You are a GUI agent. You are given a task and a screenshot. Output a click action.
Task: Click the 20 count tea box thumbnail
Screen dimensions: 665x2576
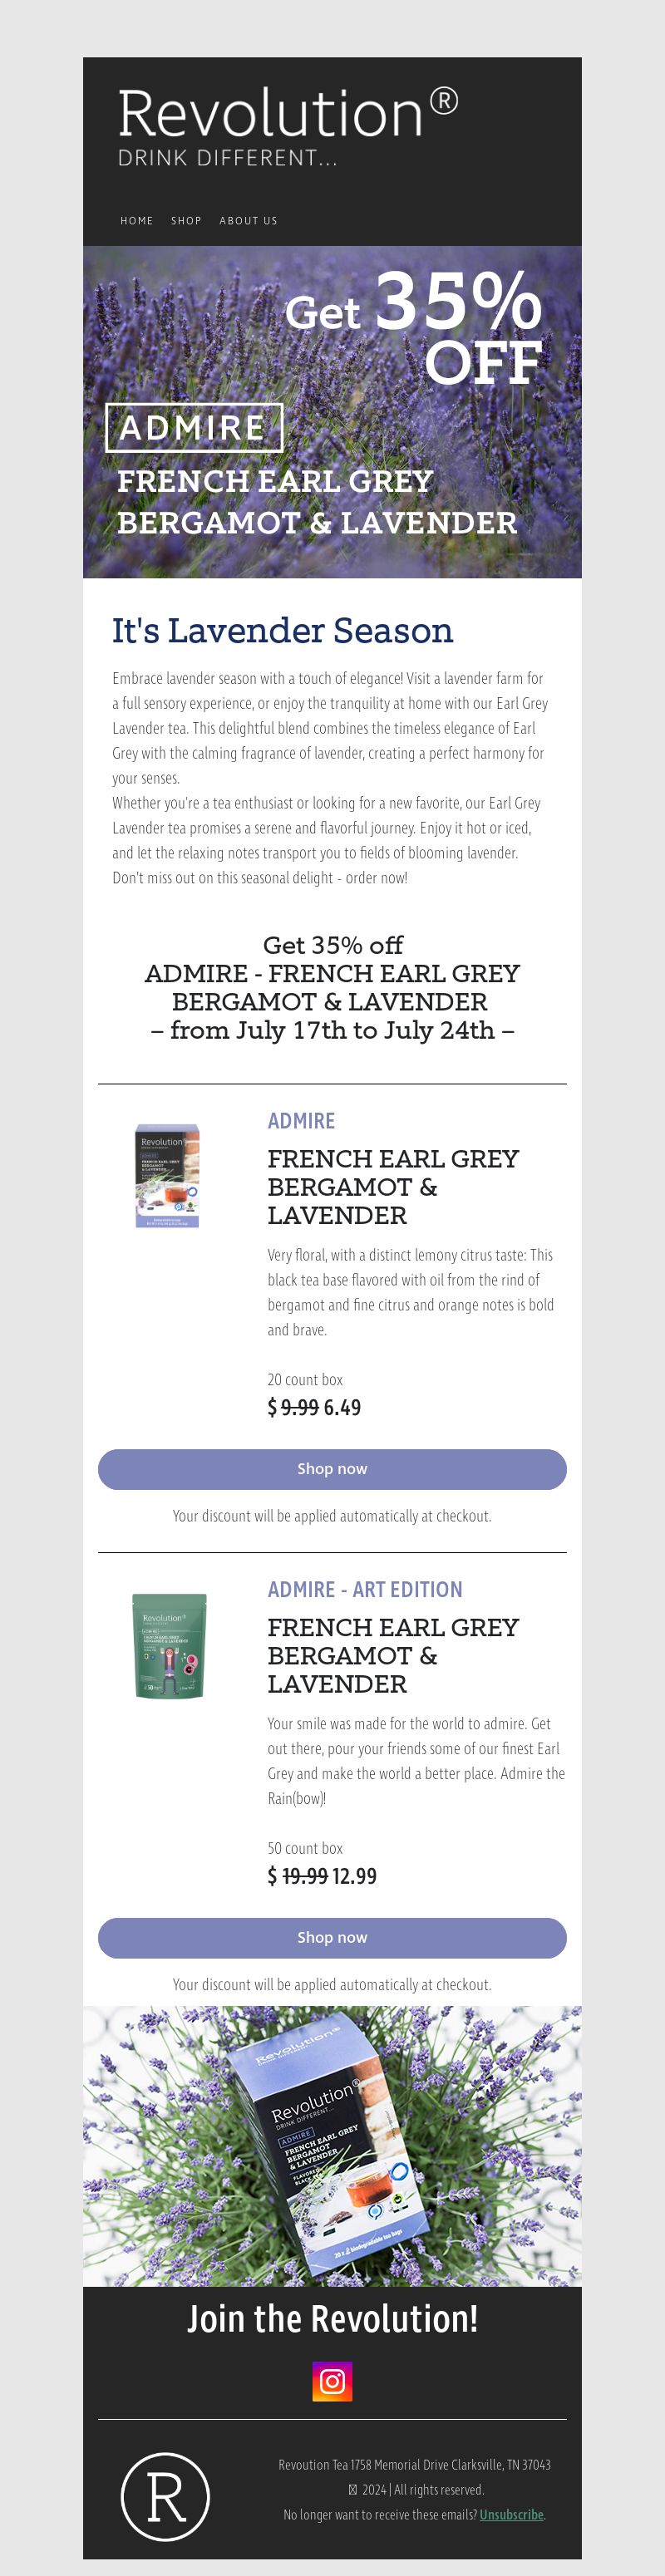(167, 1175)
